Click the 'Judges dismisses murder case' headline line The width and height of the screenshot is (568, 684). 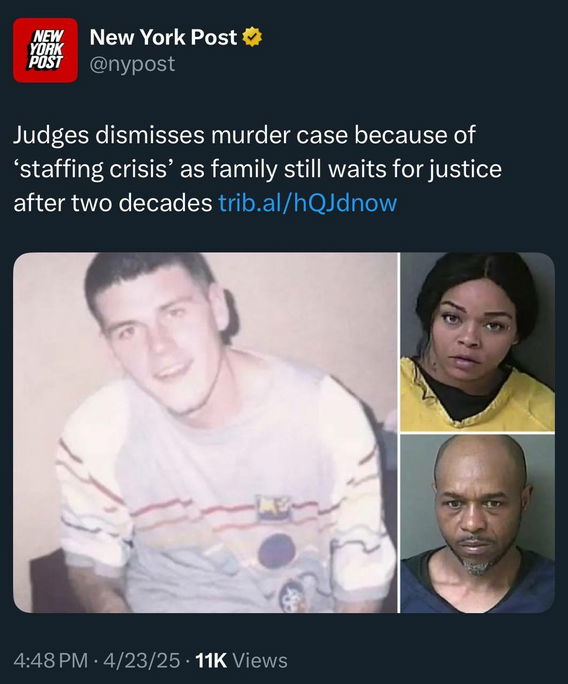(x=244, y=135)
